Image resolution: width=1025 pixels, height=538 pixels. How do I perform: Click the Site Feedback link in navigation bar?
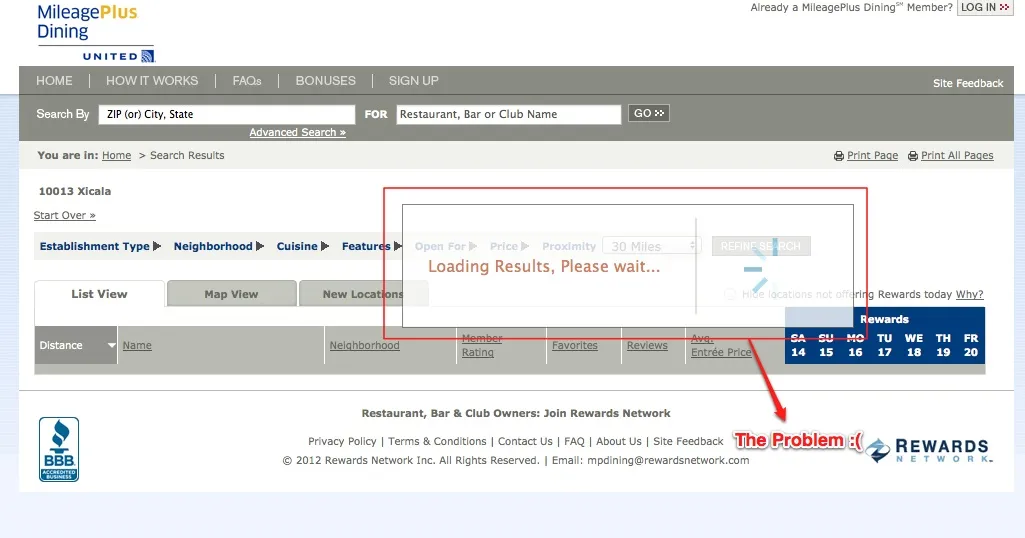click(x=967, y=83)
